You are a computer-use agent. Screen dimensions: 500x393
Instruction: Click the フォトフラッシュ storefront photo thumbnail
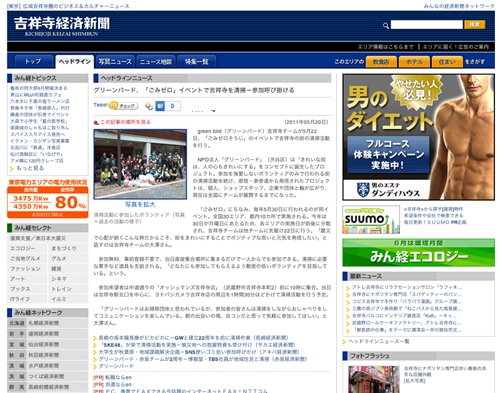pos(374,379)
